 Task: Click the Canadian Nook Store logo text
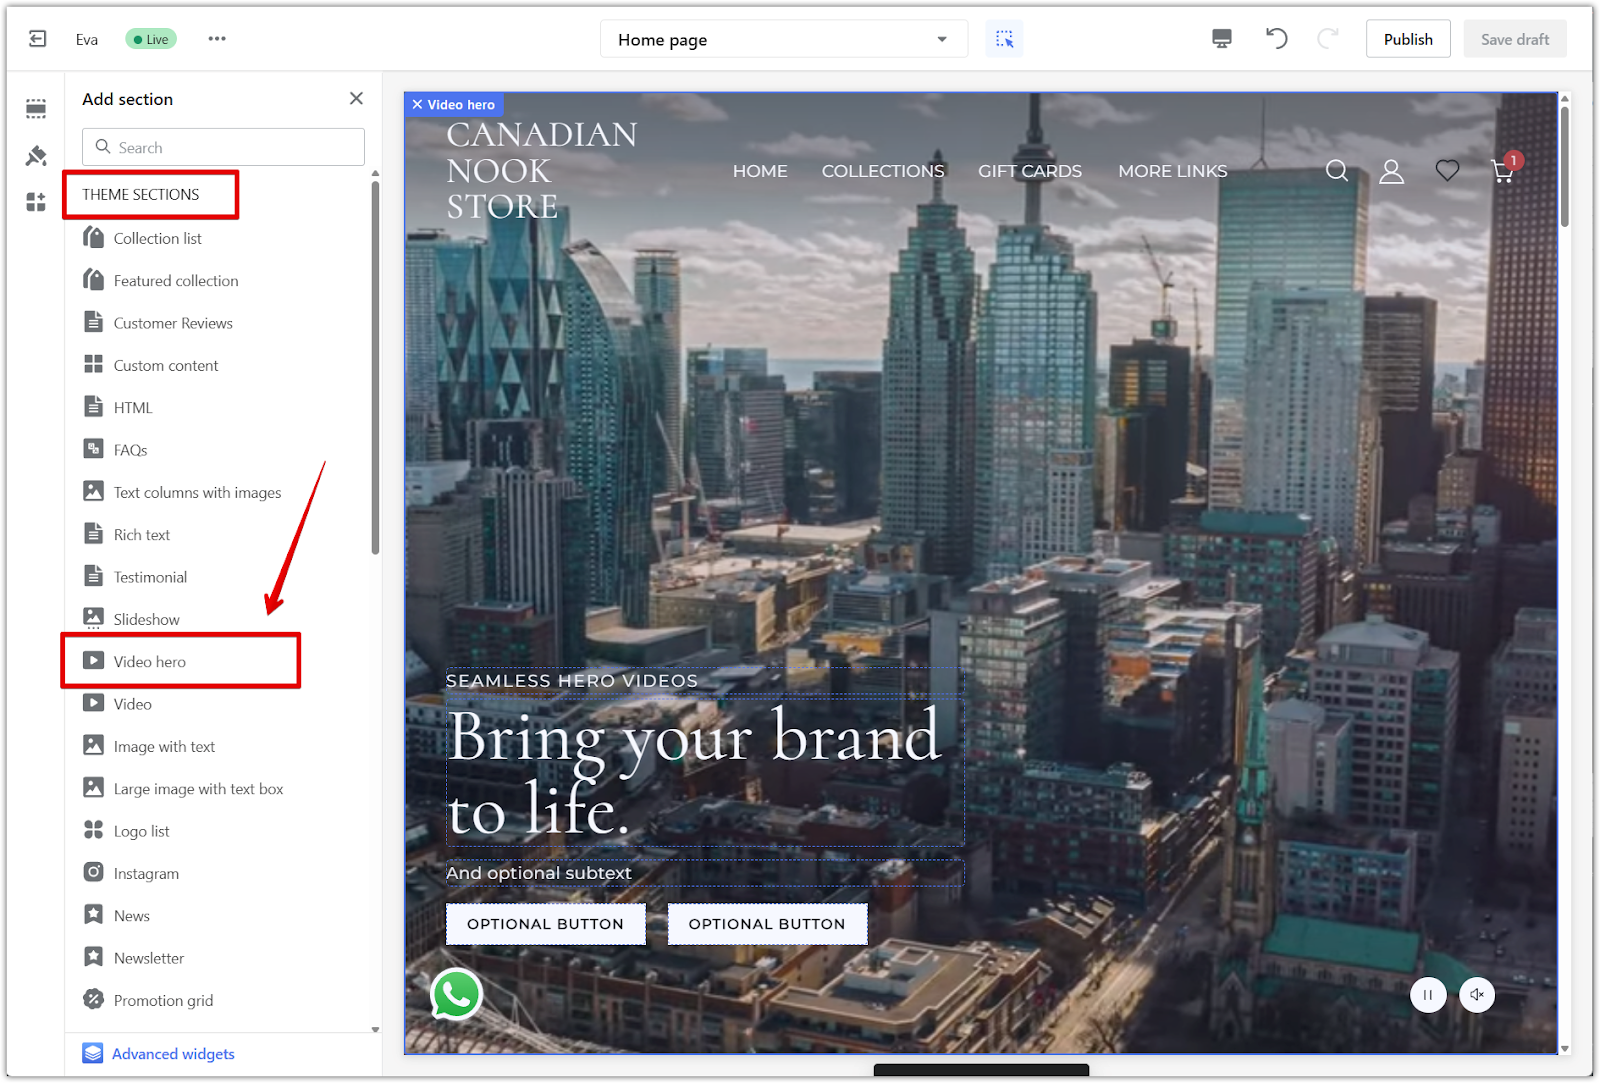[541, 170]
